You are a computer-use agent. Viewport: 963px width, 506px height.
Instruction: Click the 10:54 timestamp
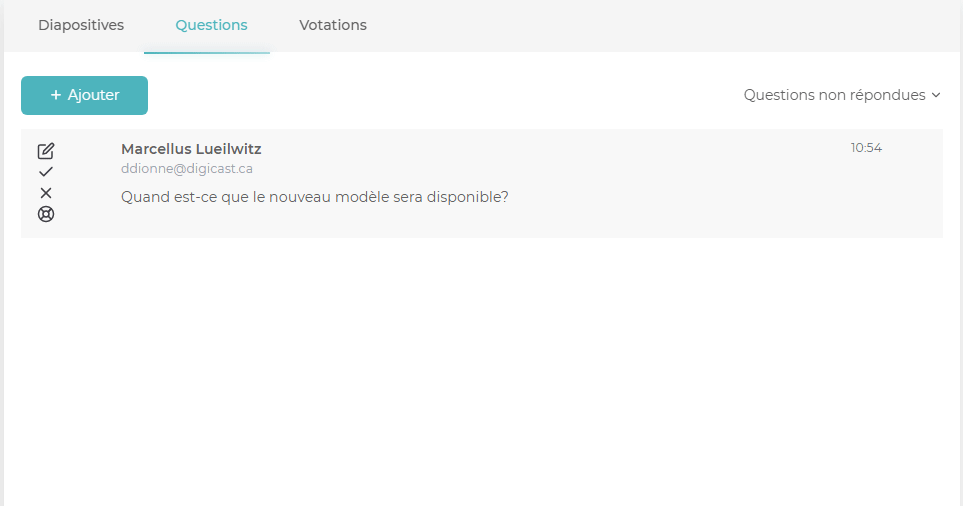[x=866, y=148]
